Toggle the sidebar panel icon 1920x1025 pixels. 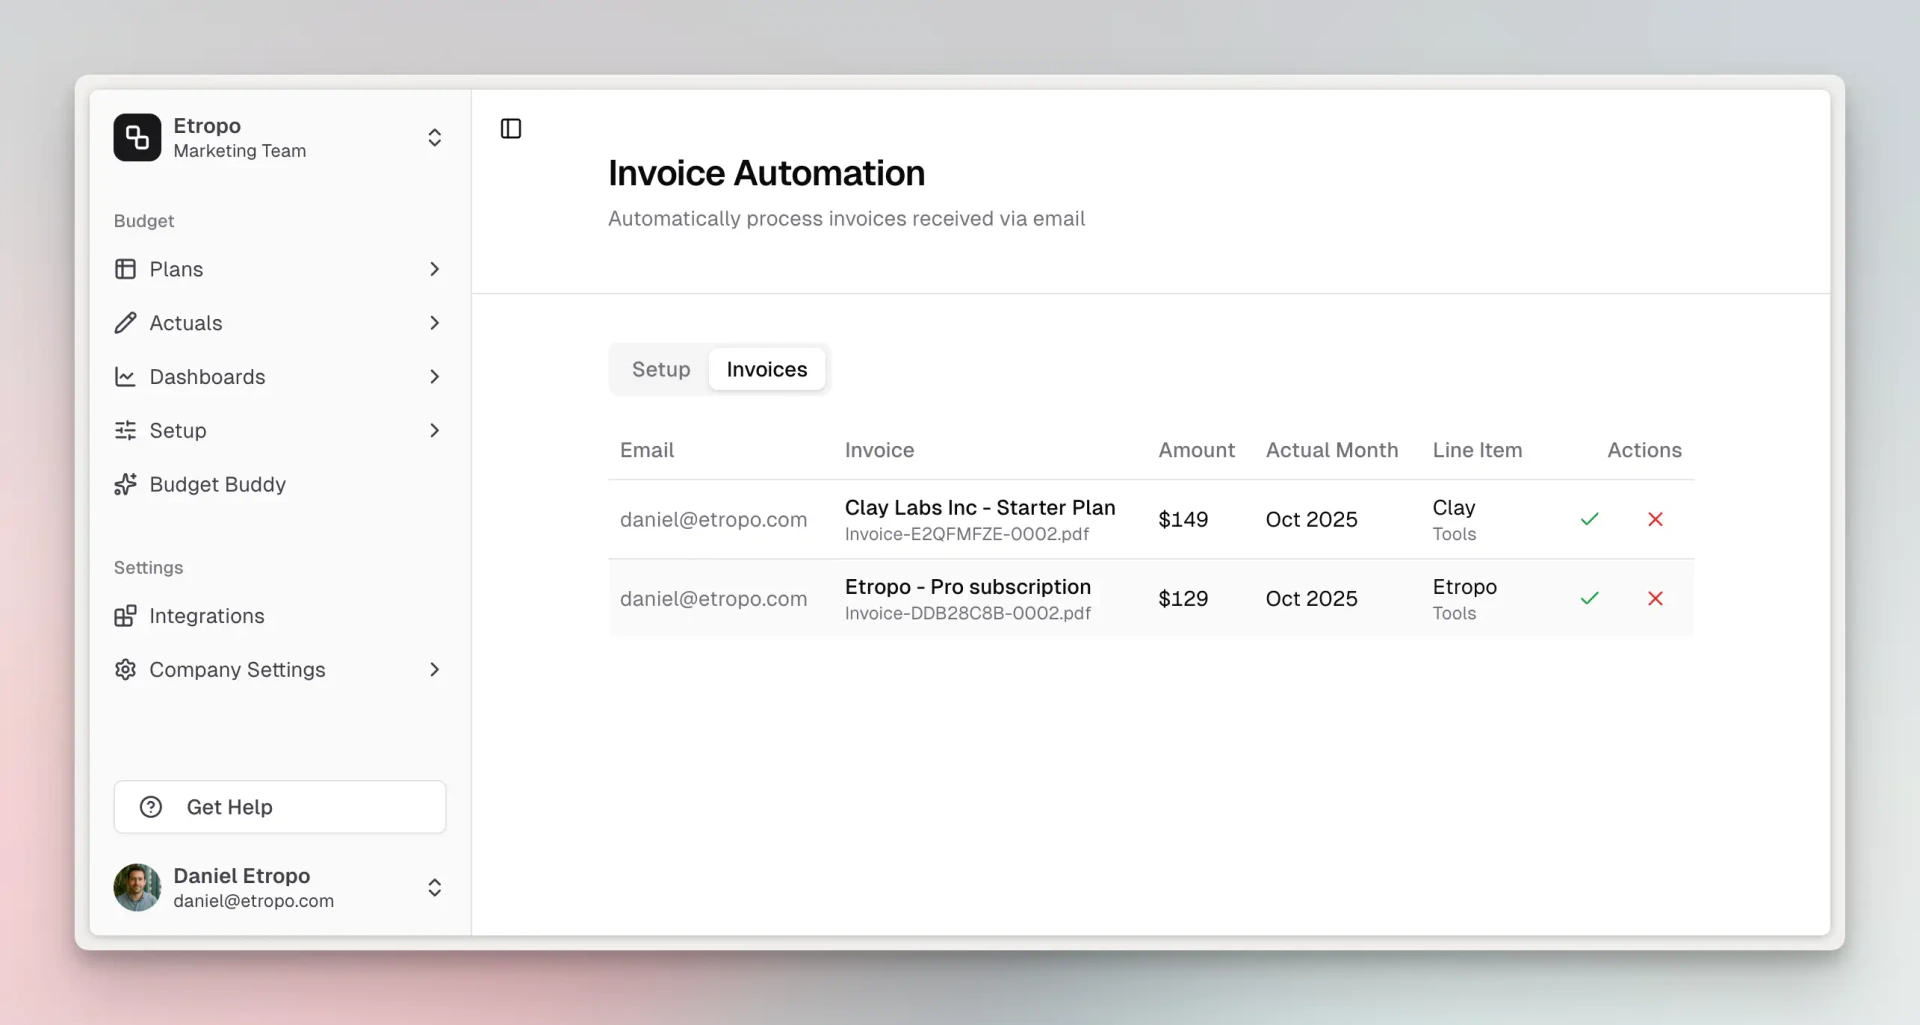[x=510, y=128]
